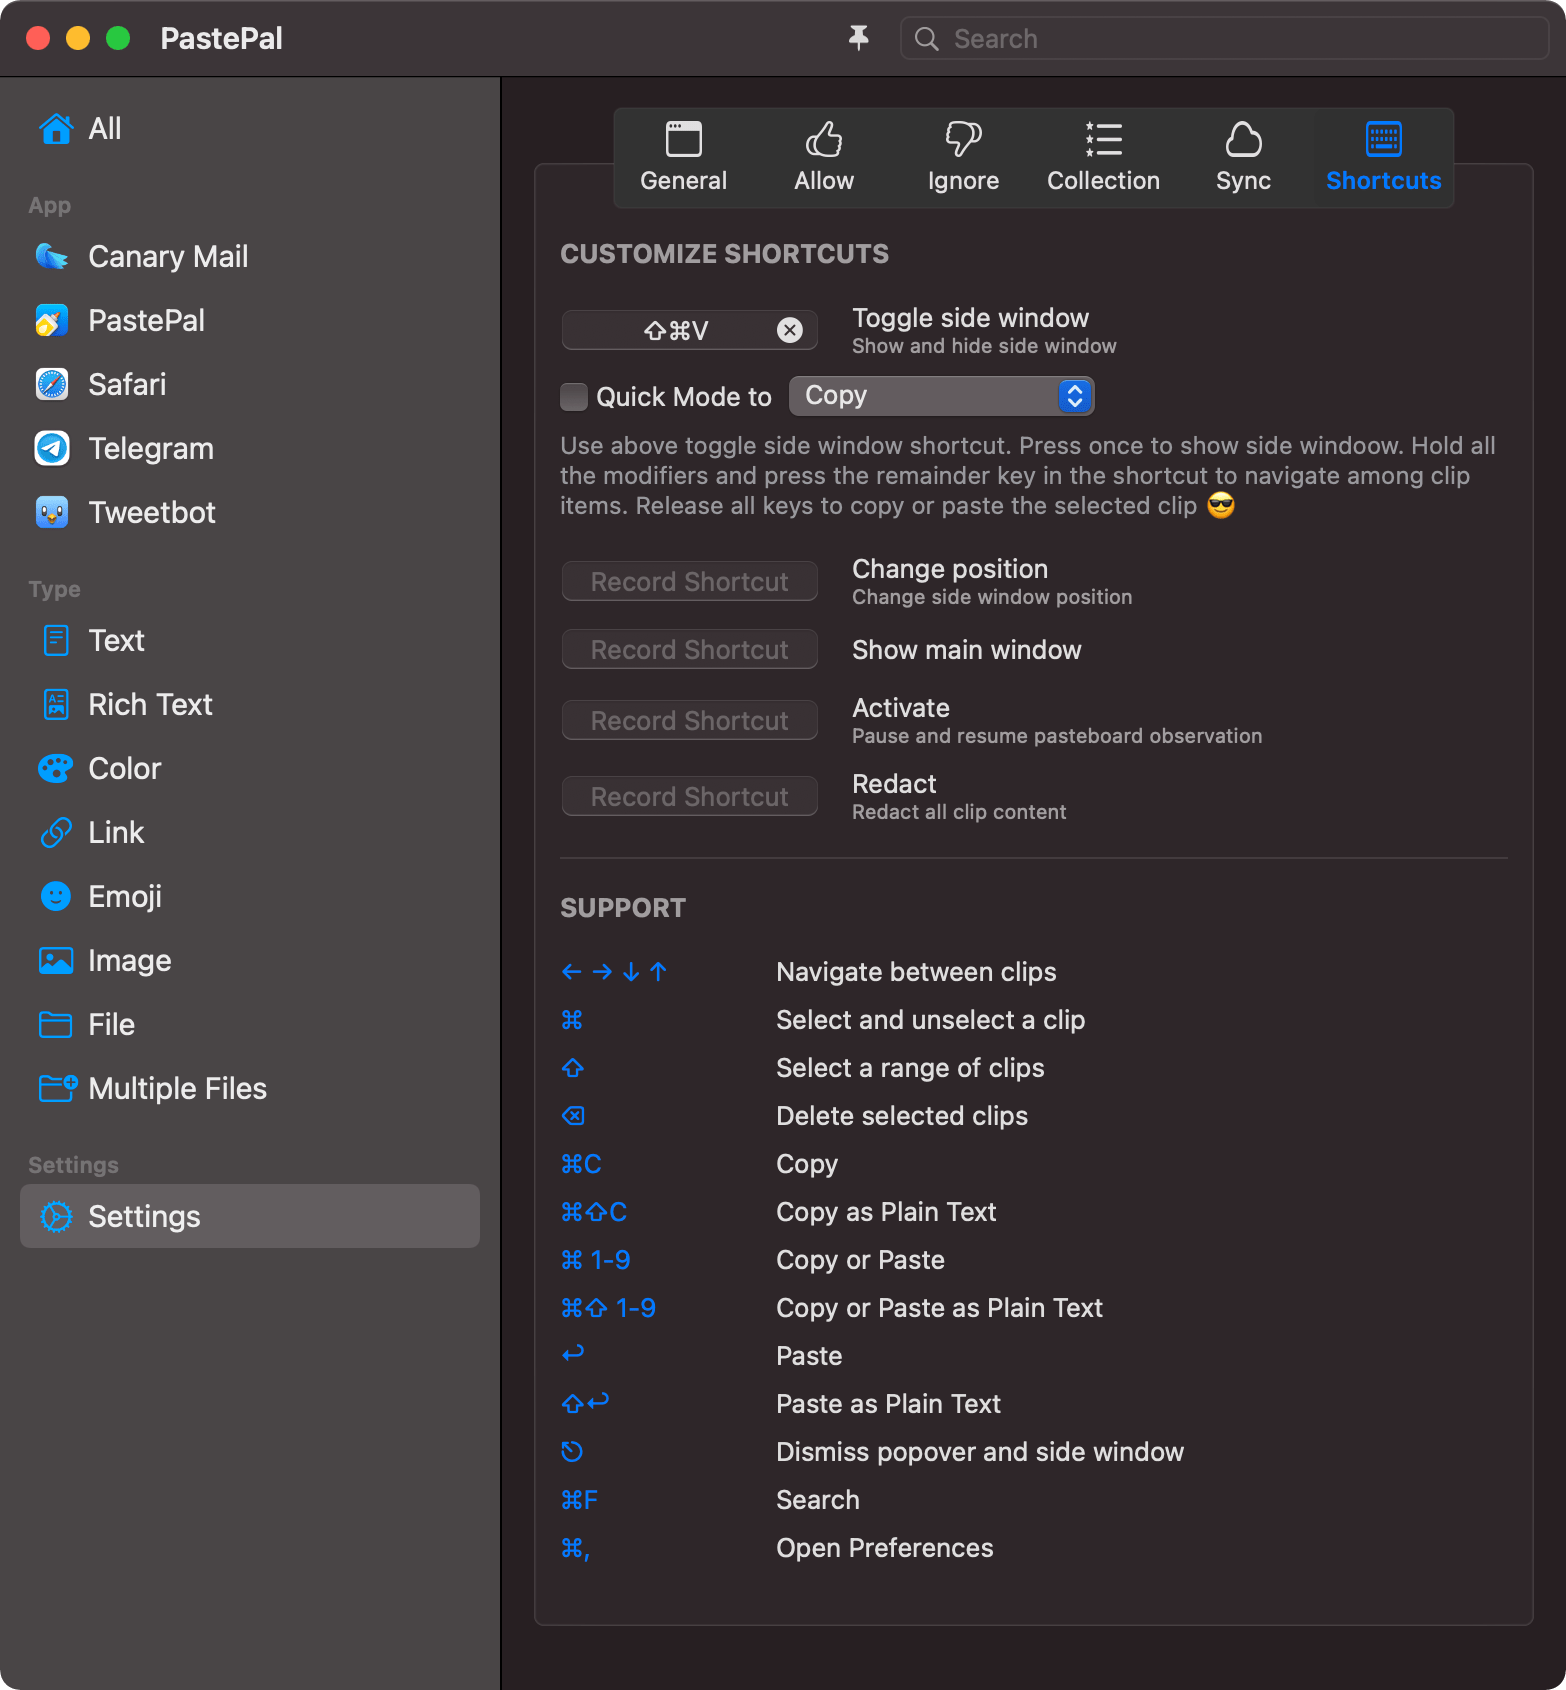This screenshot has width=1566, height=1690.
Task: Click the File folder icon
Action: [56, 1025]
